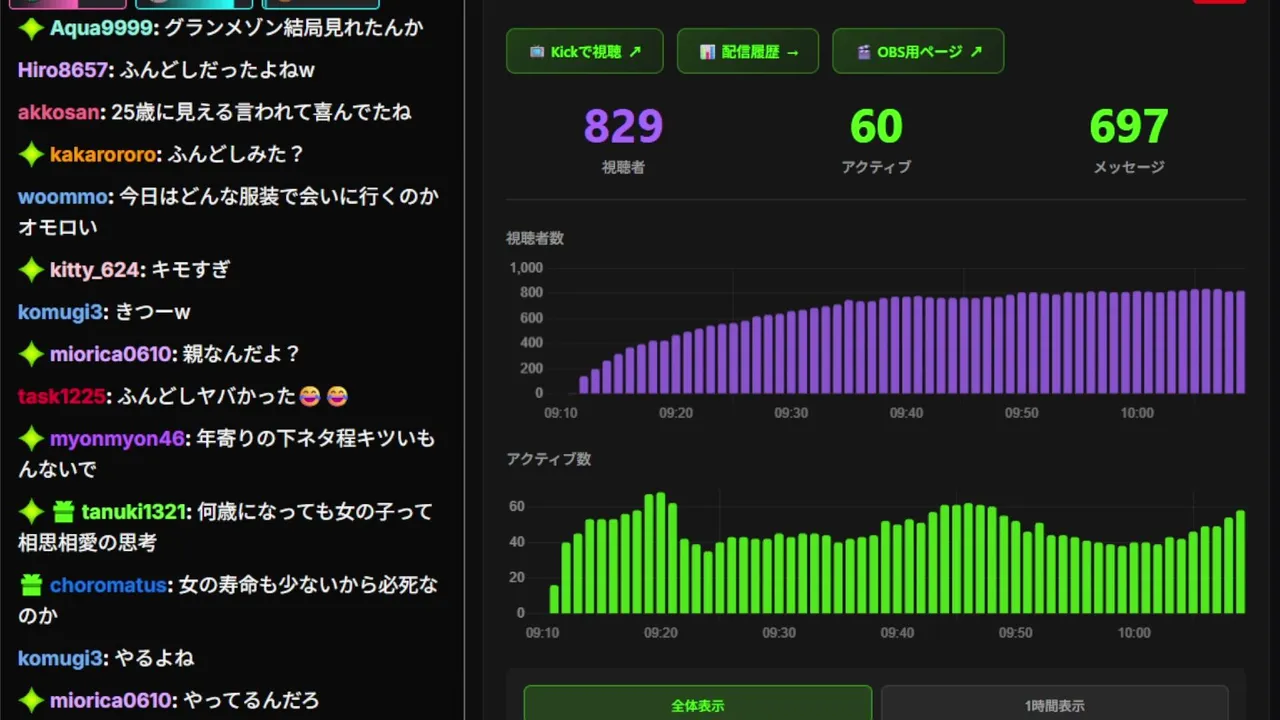Open Hiro8657's username in chat

62,70
